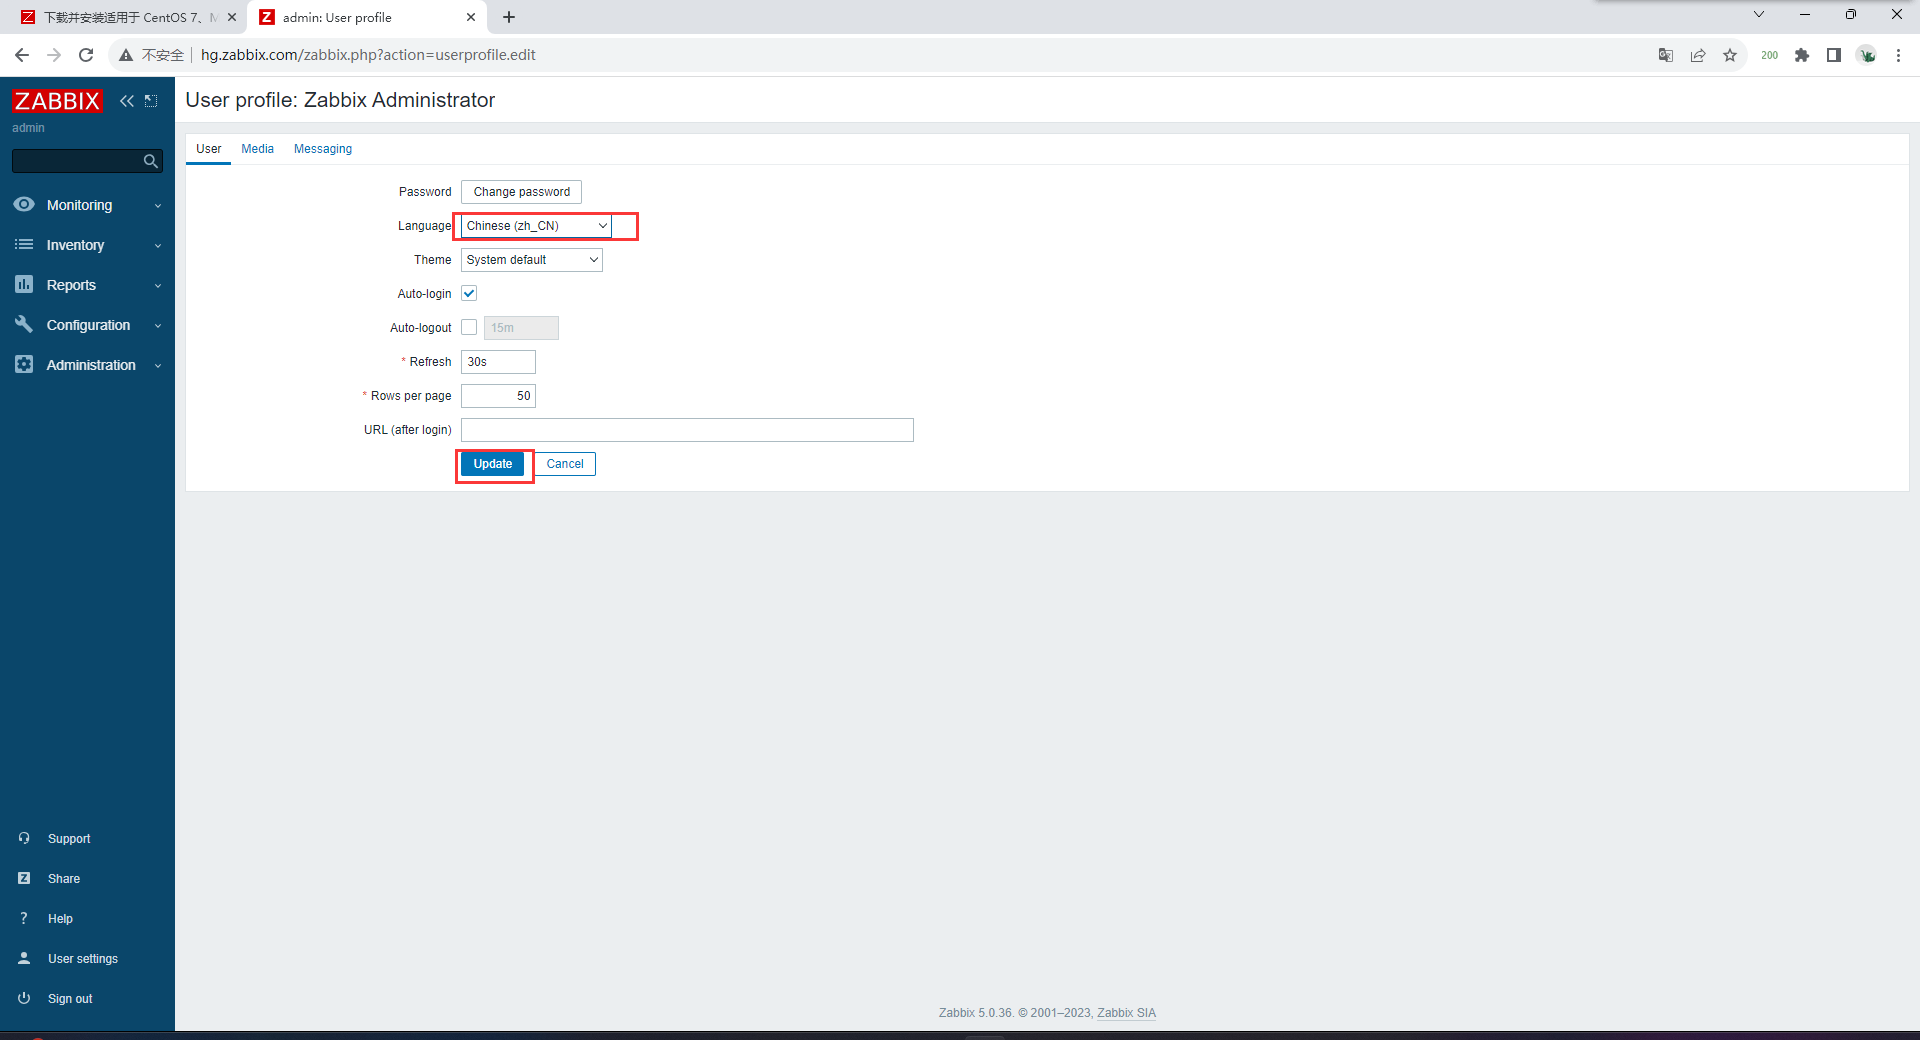
Task: Open browser extensions puzzle icon
Action: tap(1802, 55)
